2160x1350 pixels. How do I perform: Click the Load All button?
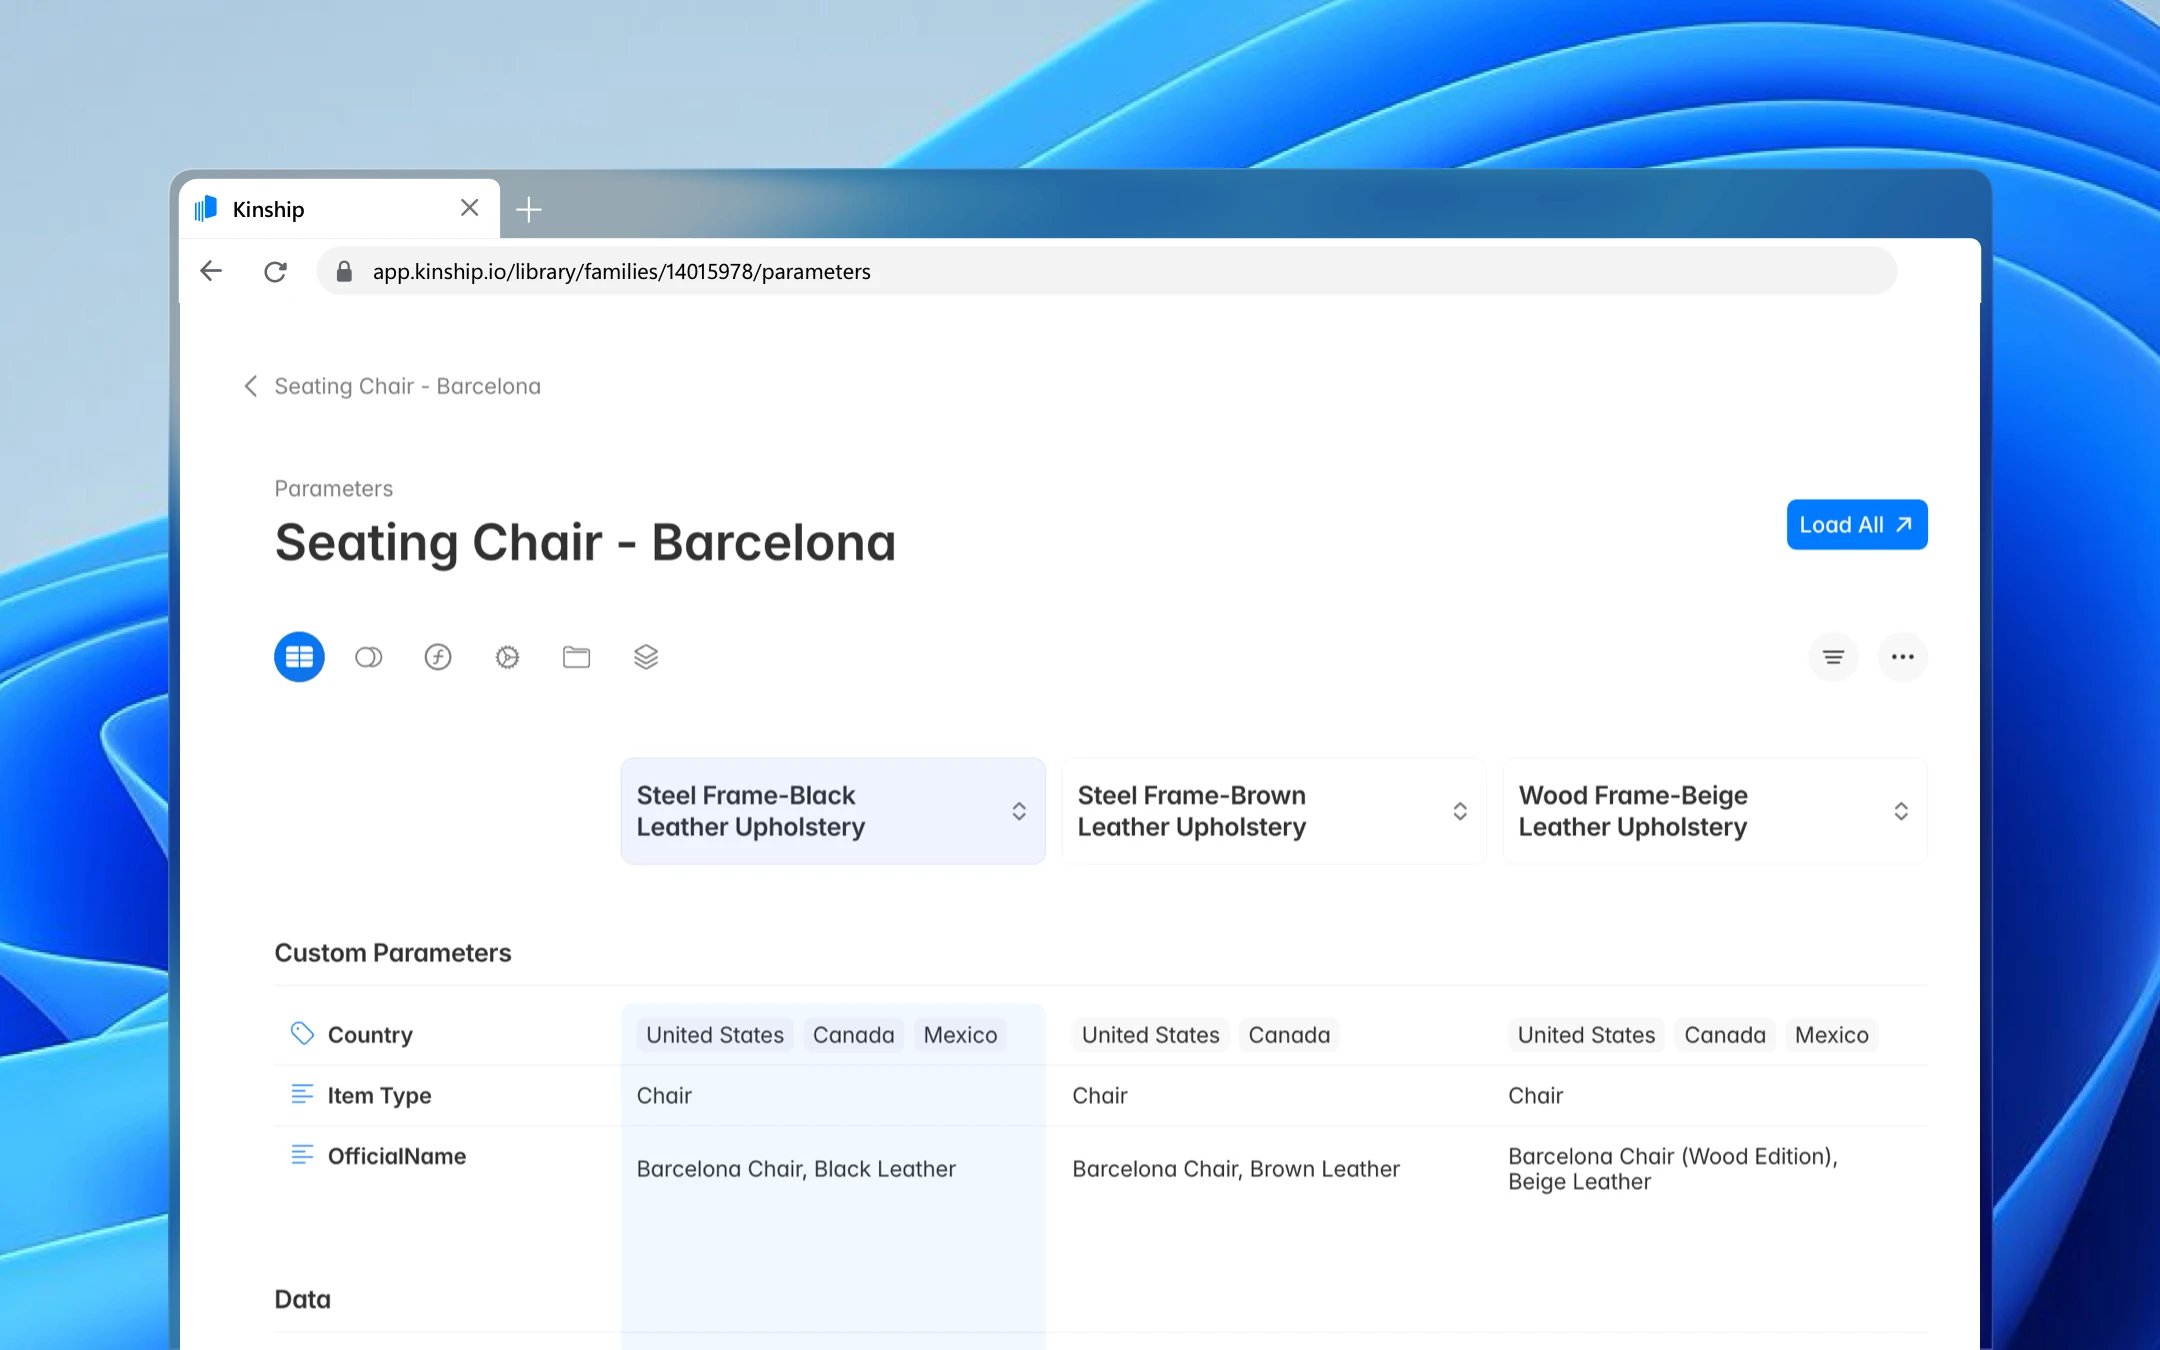pyautogui.click(x=1856, y=525)
